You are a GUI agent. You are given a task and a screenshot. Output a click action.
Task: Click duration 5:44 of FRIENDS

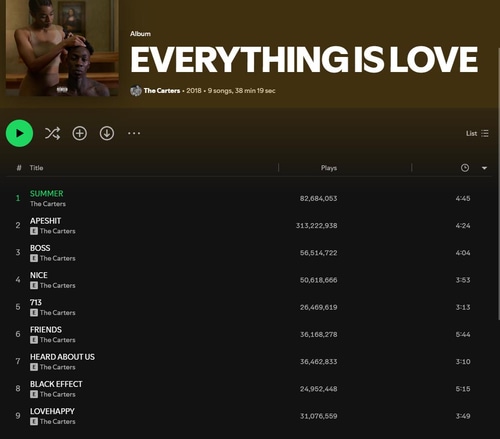click(463, 334)
